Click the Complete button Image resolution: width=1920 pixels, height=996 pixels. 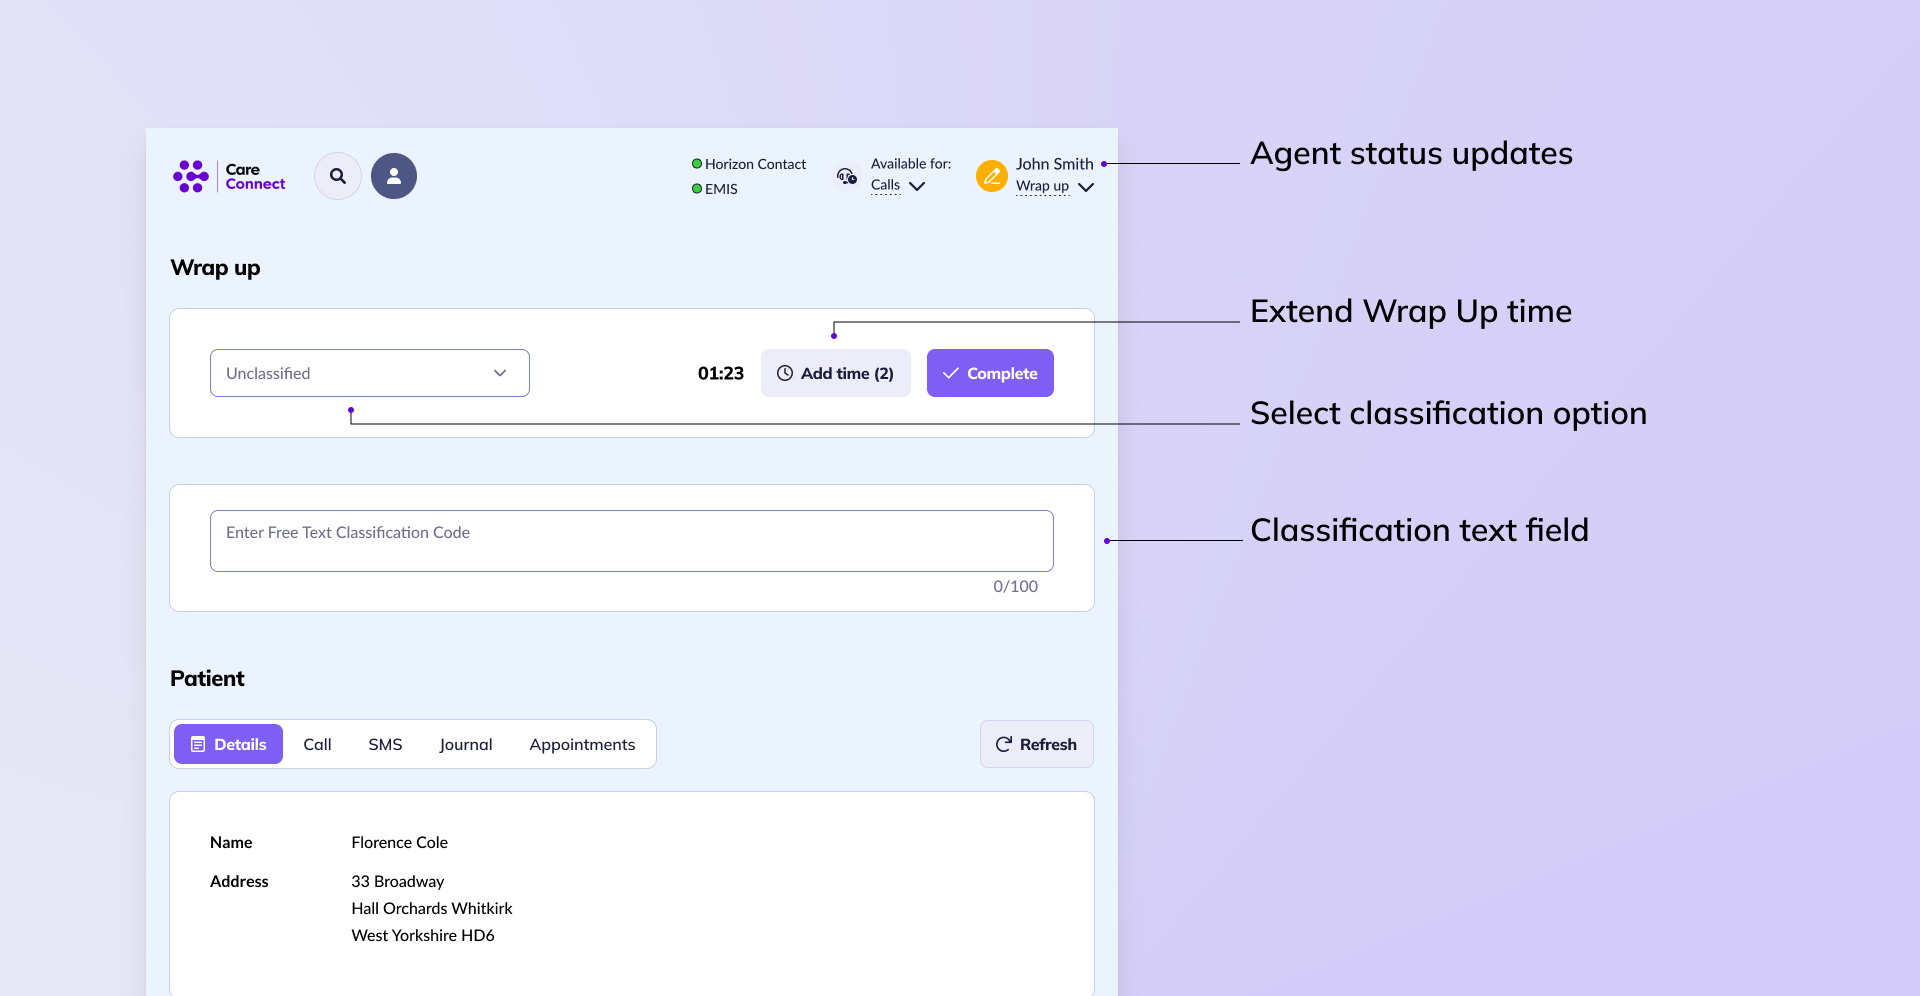click(990, 373)
